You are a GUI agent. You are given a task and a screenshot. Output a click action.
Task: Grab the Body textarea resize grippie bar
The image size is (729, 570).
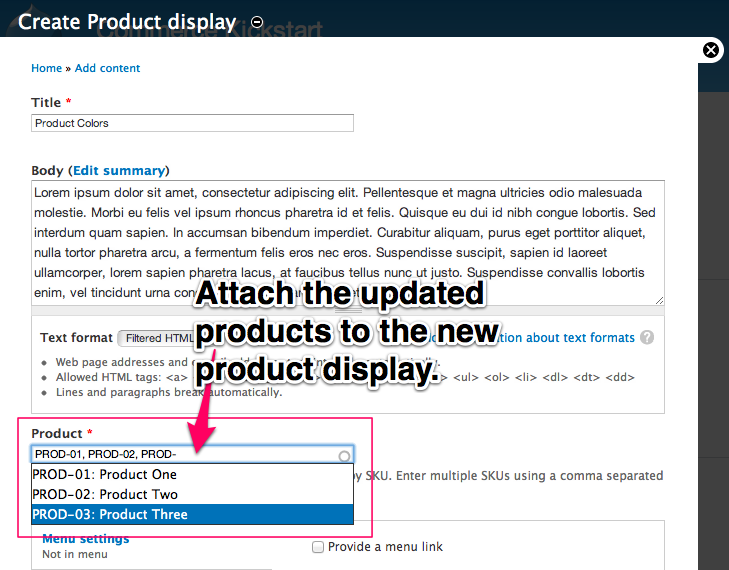pyautogui.click(x=348, y=310)
